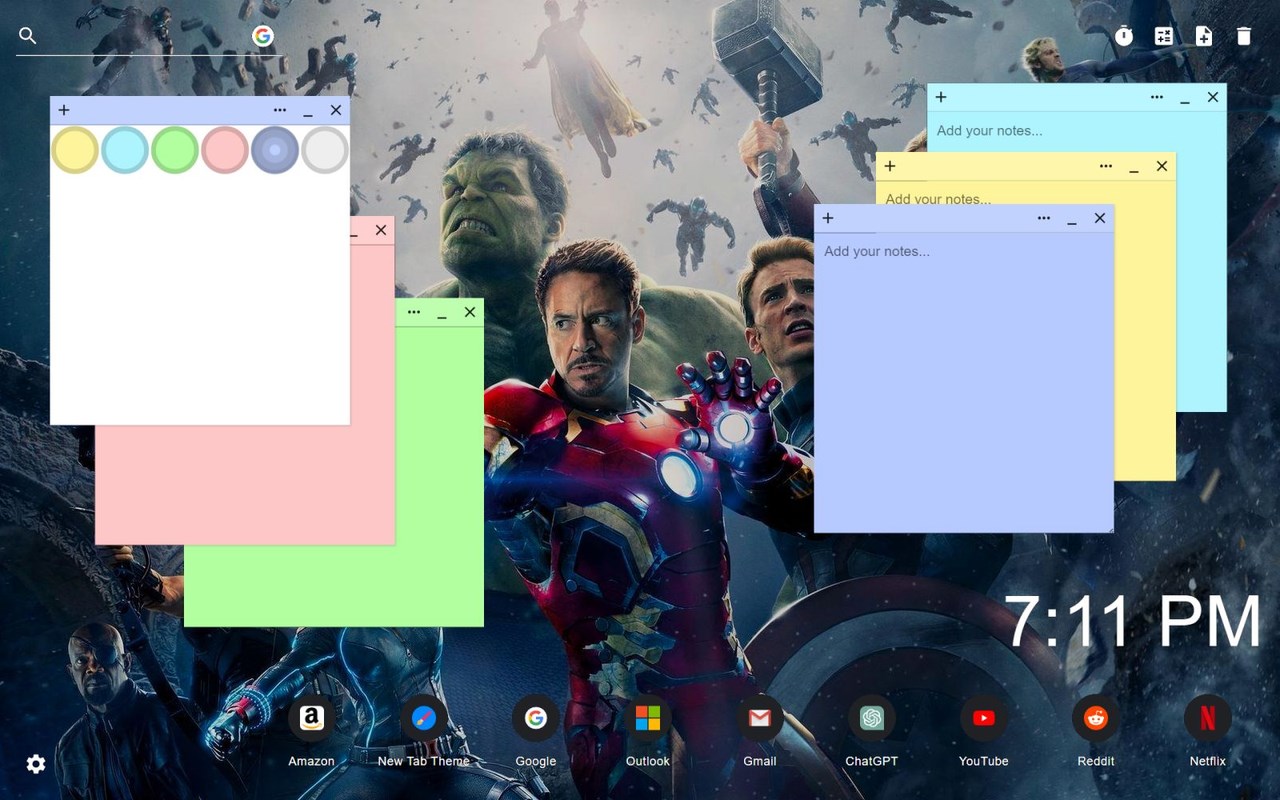Viewport: 1280px width, 800px height.
Task: Open the cyan note's three-dot options
Action: point(1157,97)
